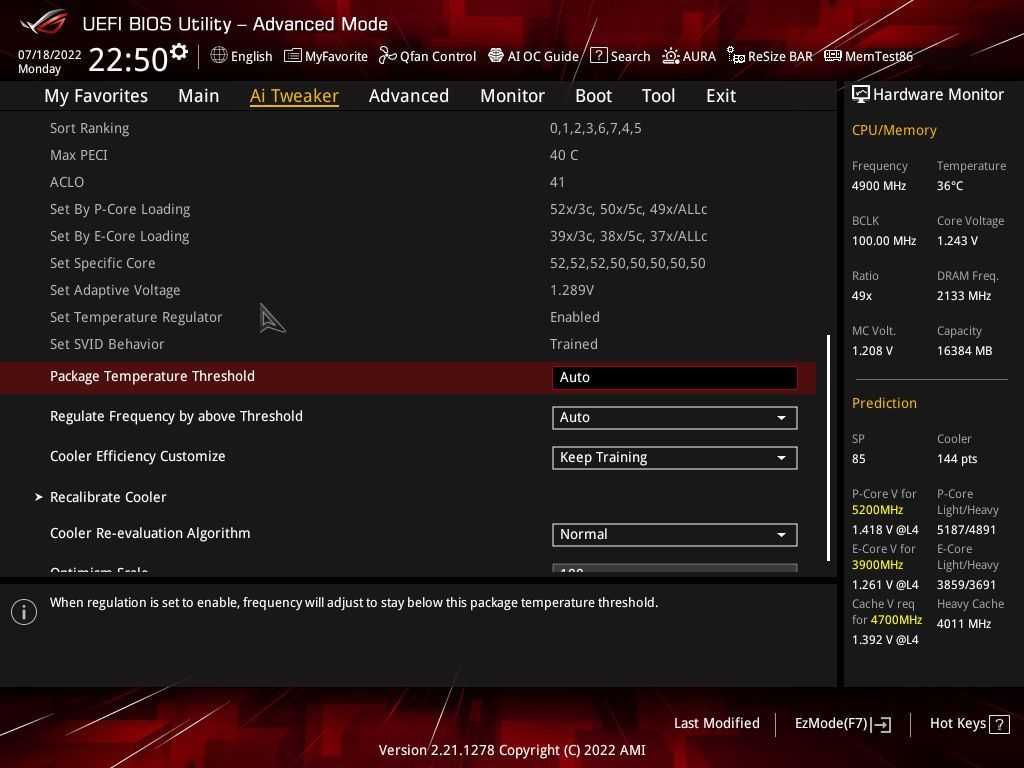The image size is (1024, 768).
Task: Click the 16384 MB capacity value
Action: point(965,351)
